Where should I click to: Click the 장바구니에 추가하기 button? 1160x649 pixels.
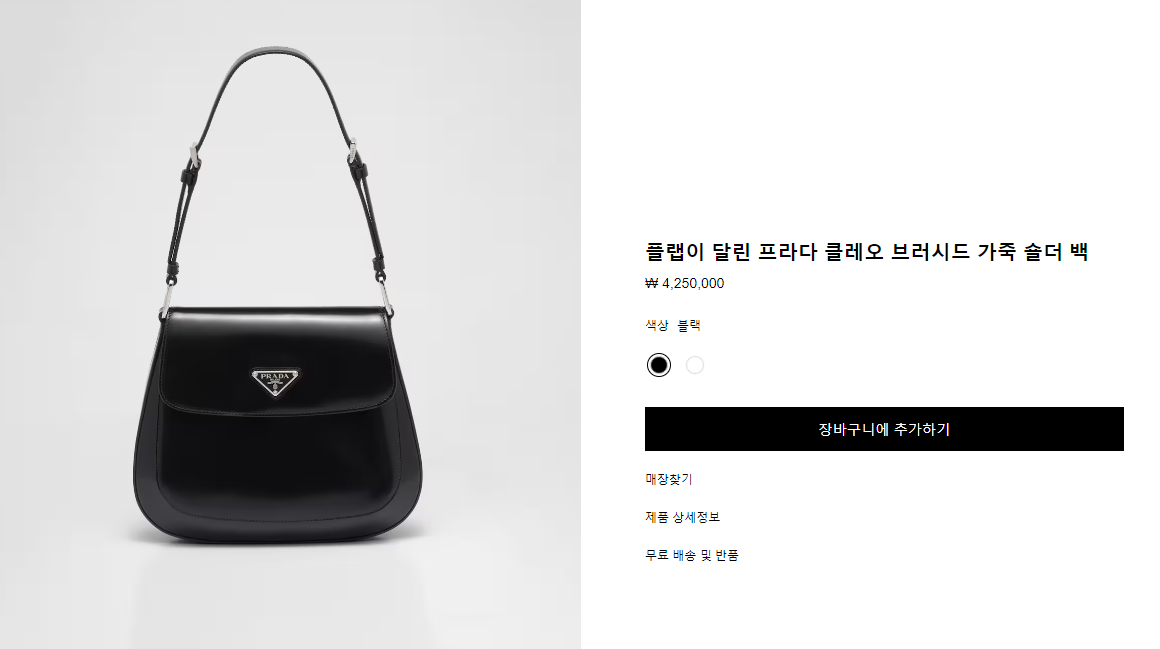coord(884,429)
